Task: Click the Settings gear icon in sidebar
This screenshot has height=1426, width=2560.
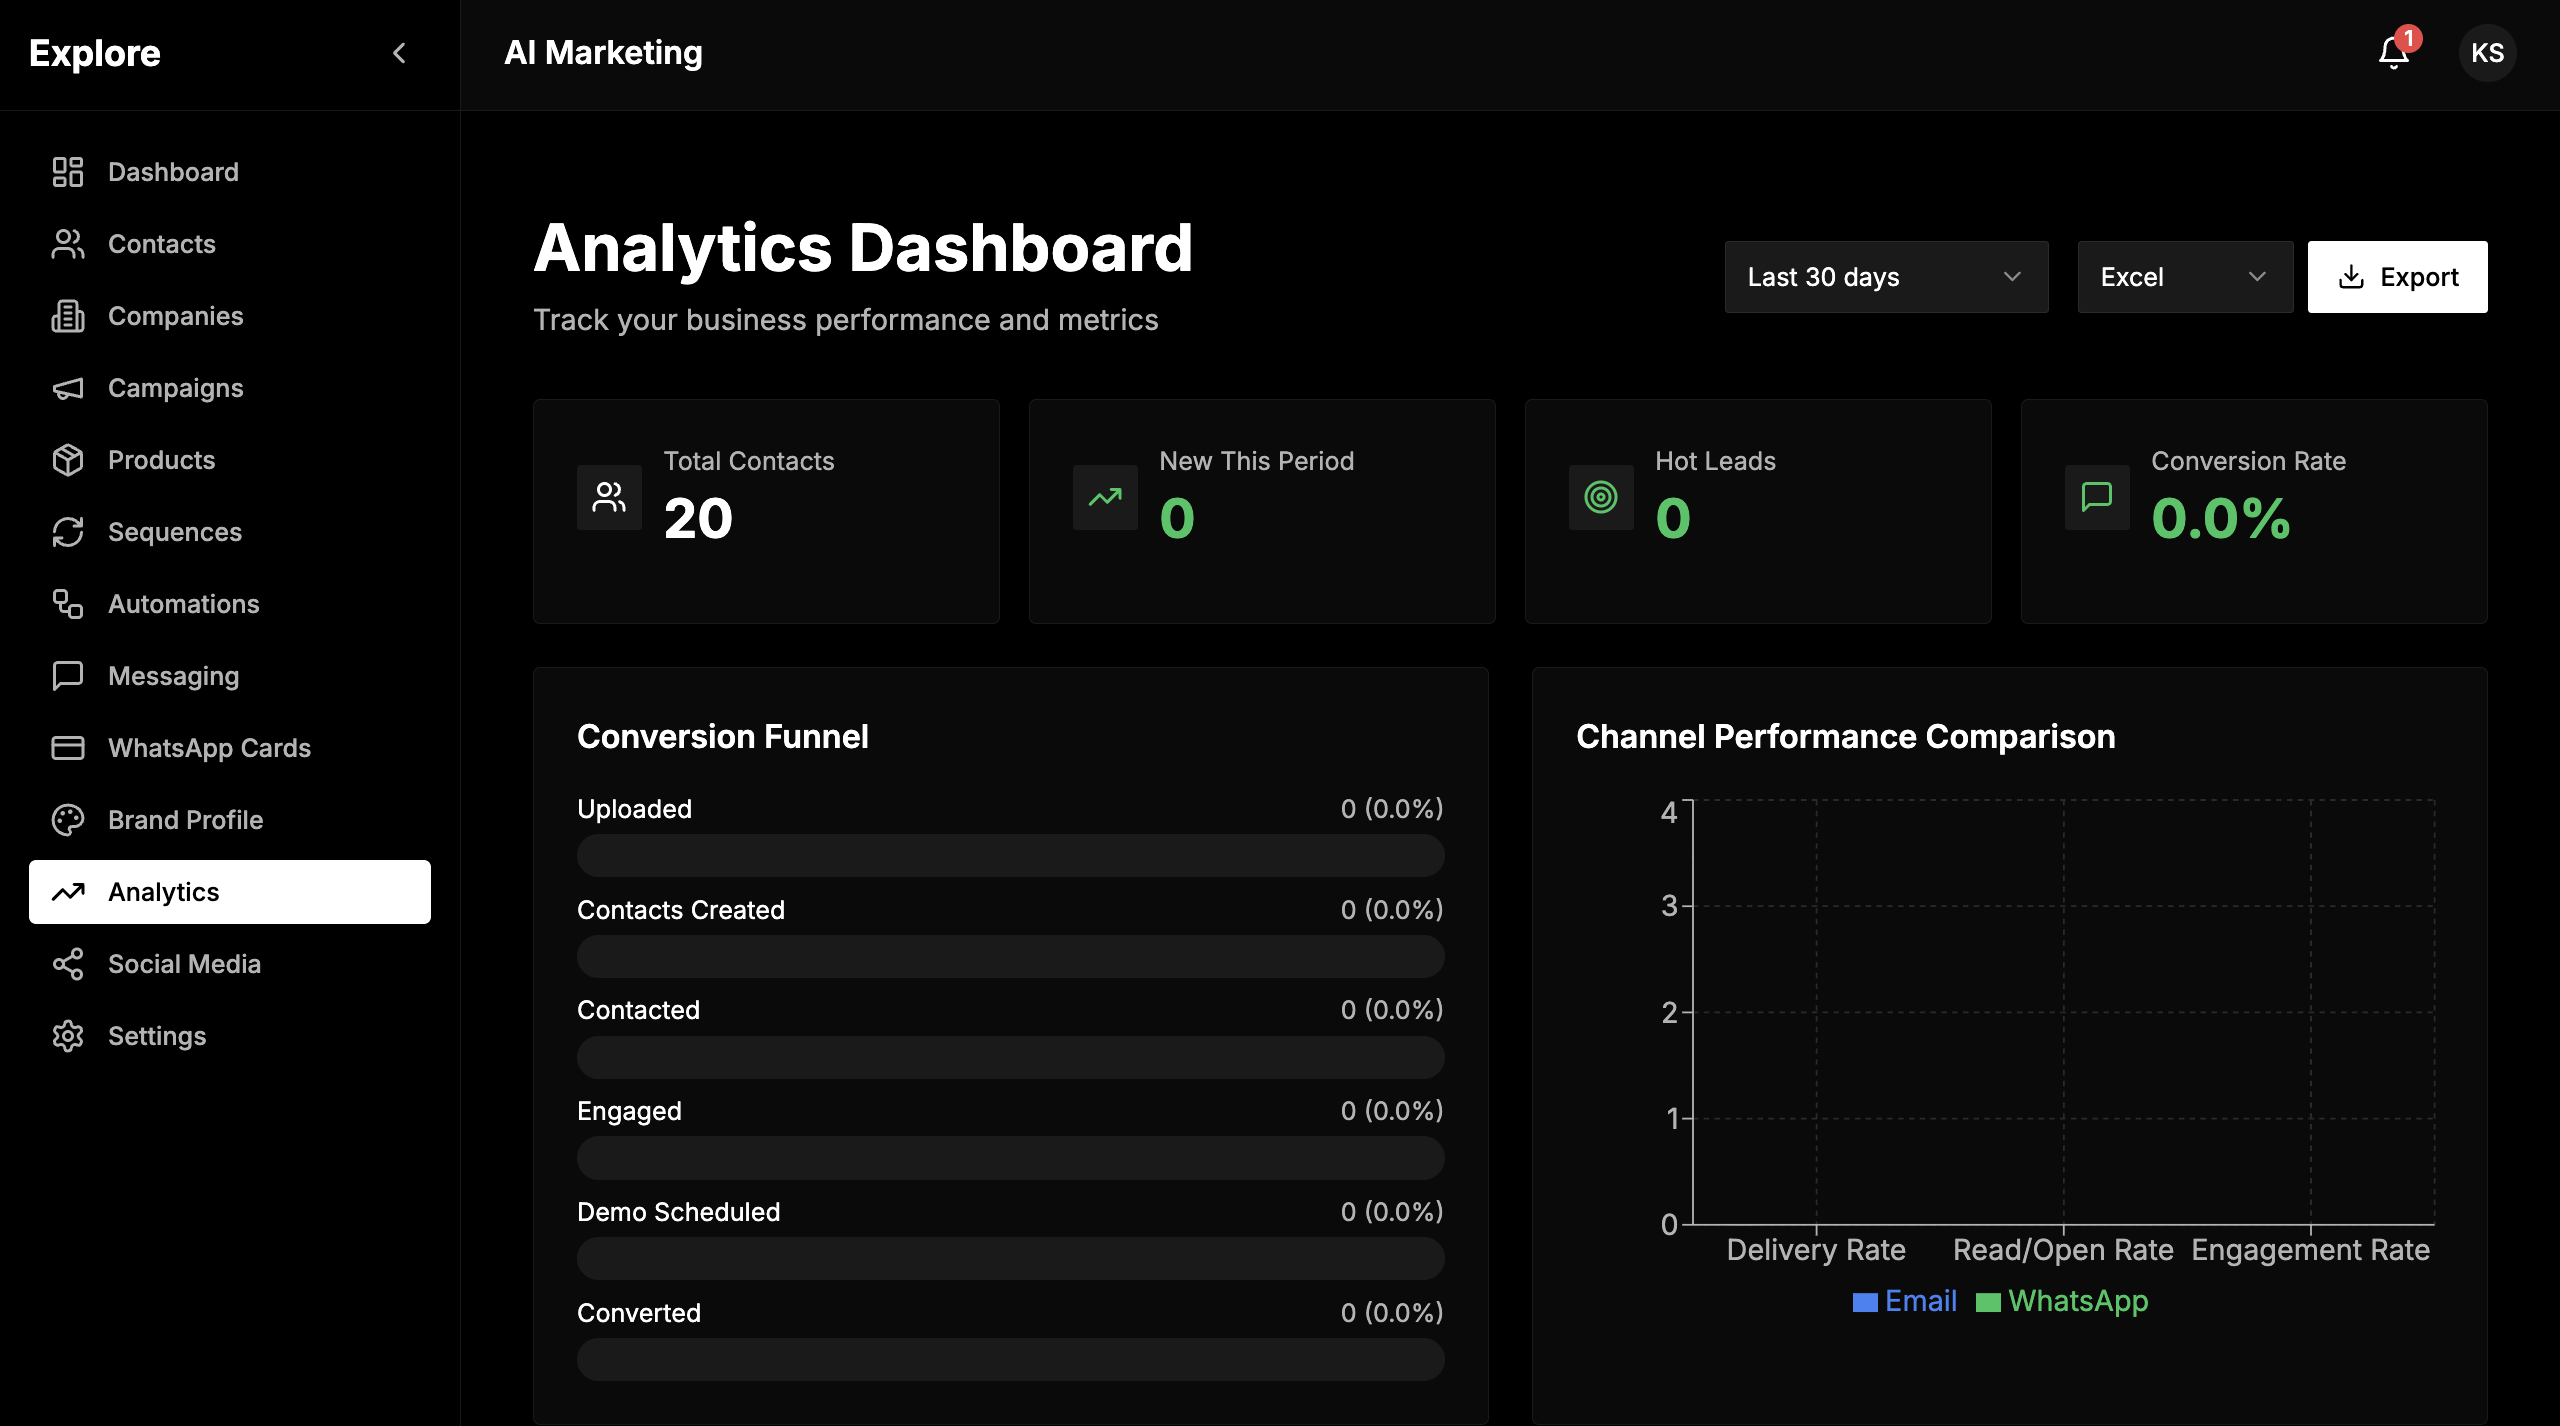Action: point(68,1036)
